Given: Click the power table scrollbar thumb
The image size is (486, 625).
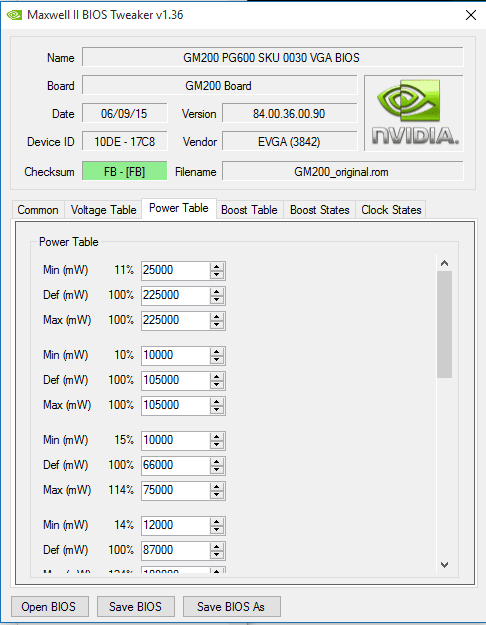Looking at the screenshot, I should coord(445,324).
